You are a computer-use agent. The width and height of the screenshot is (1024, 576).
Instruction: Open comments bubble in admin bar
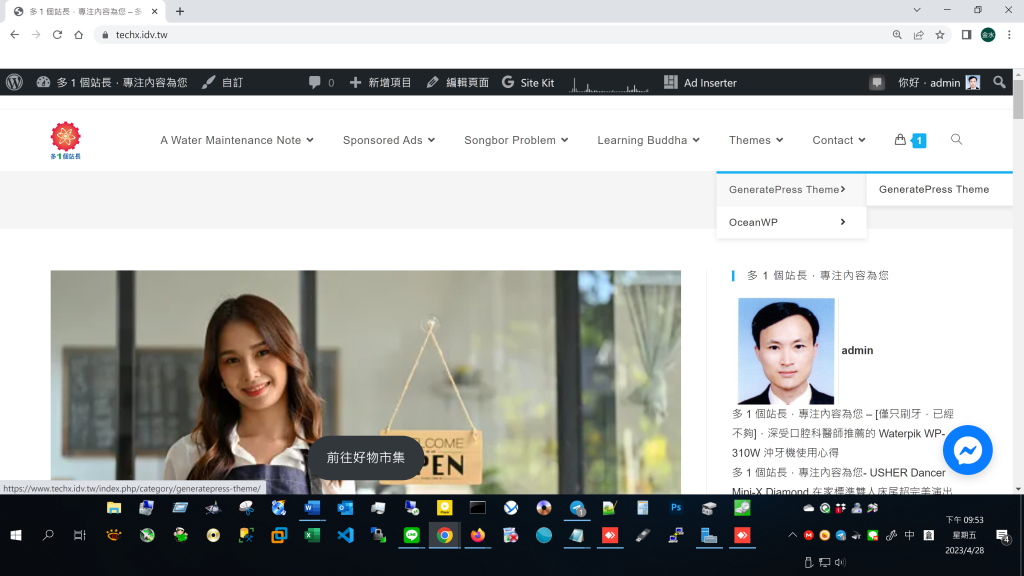click(x=321, y=83)
